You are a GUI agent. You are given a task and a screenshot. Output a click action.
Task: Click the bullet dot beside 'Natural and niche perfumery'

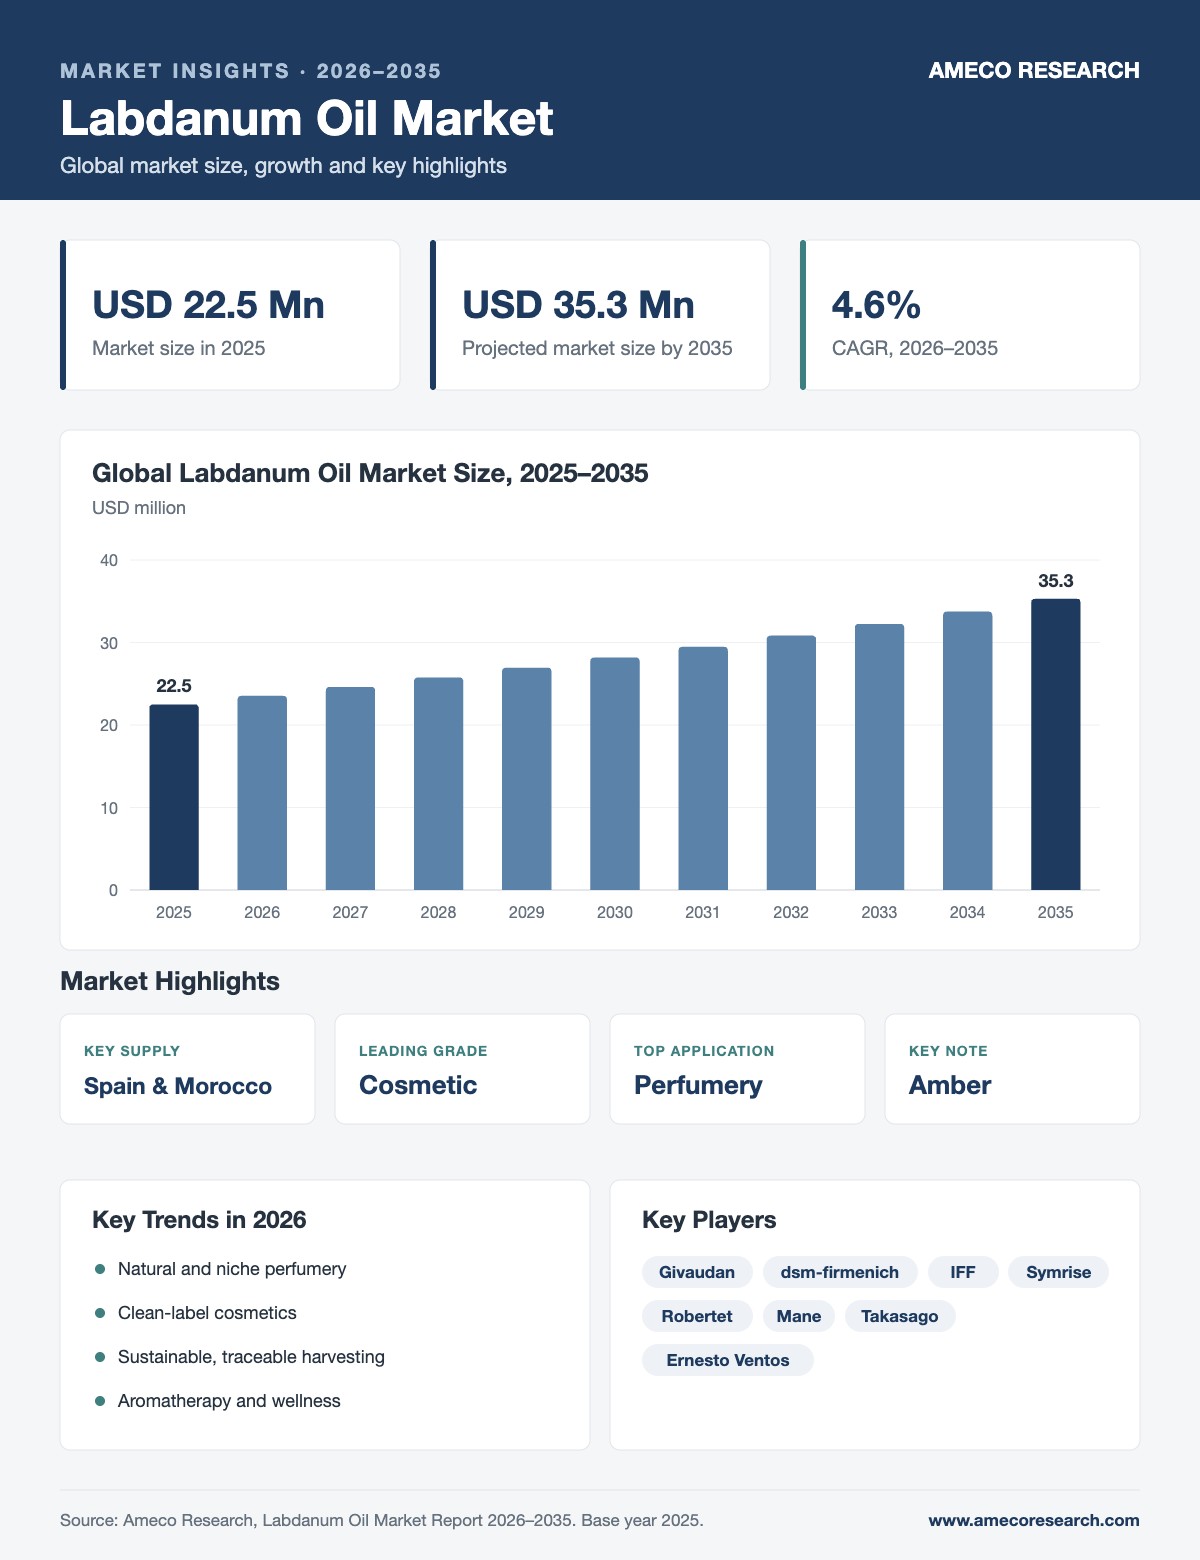[x=100, y=1269]
